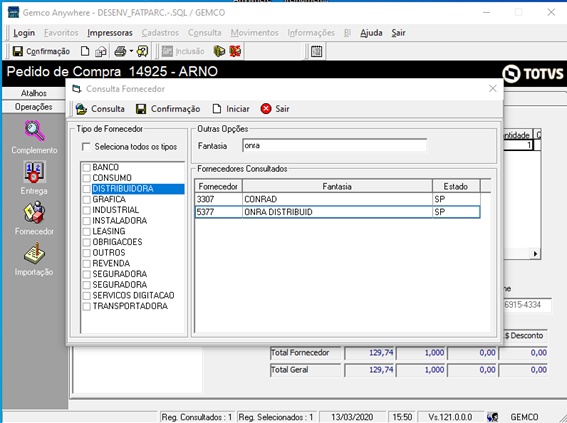Open the Complemento magnifier shortcut
The height and width of the screenshot is (423, 567).
[x=34, y=131]
